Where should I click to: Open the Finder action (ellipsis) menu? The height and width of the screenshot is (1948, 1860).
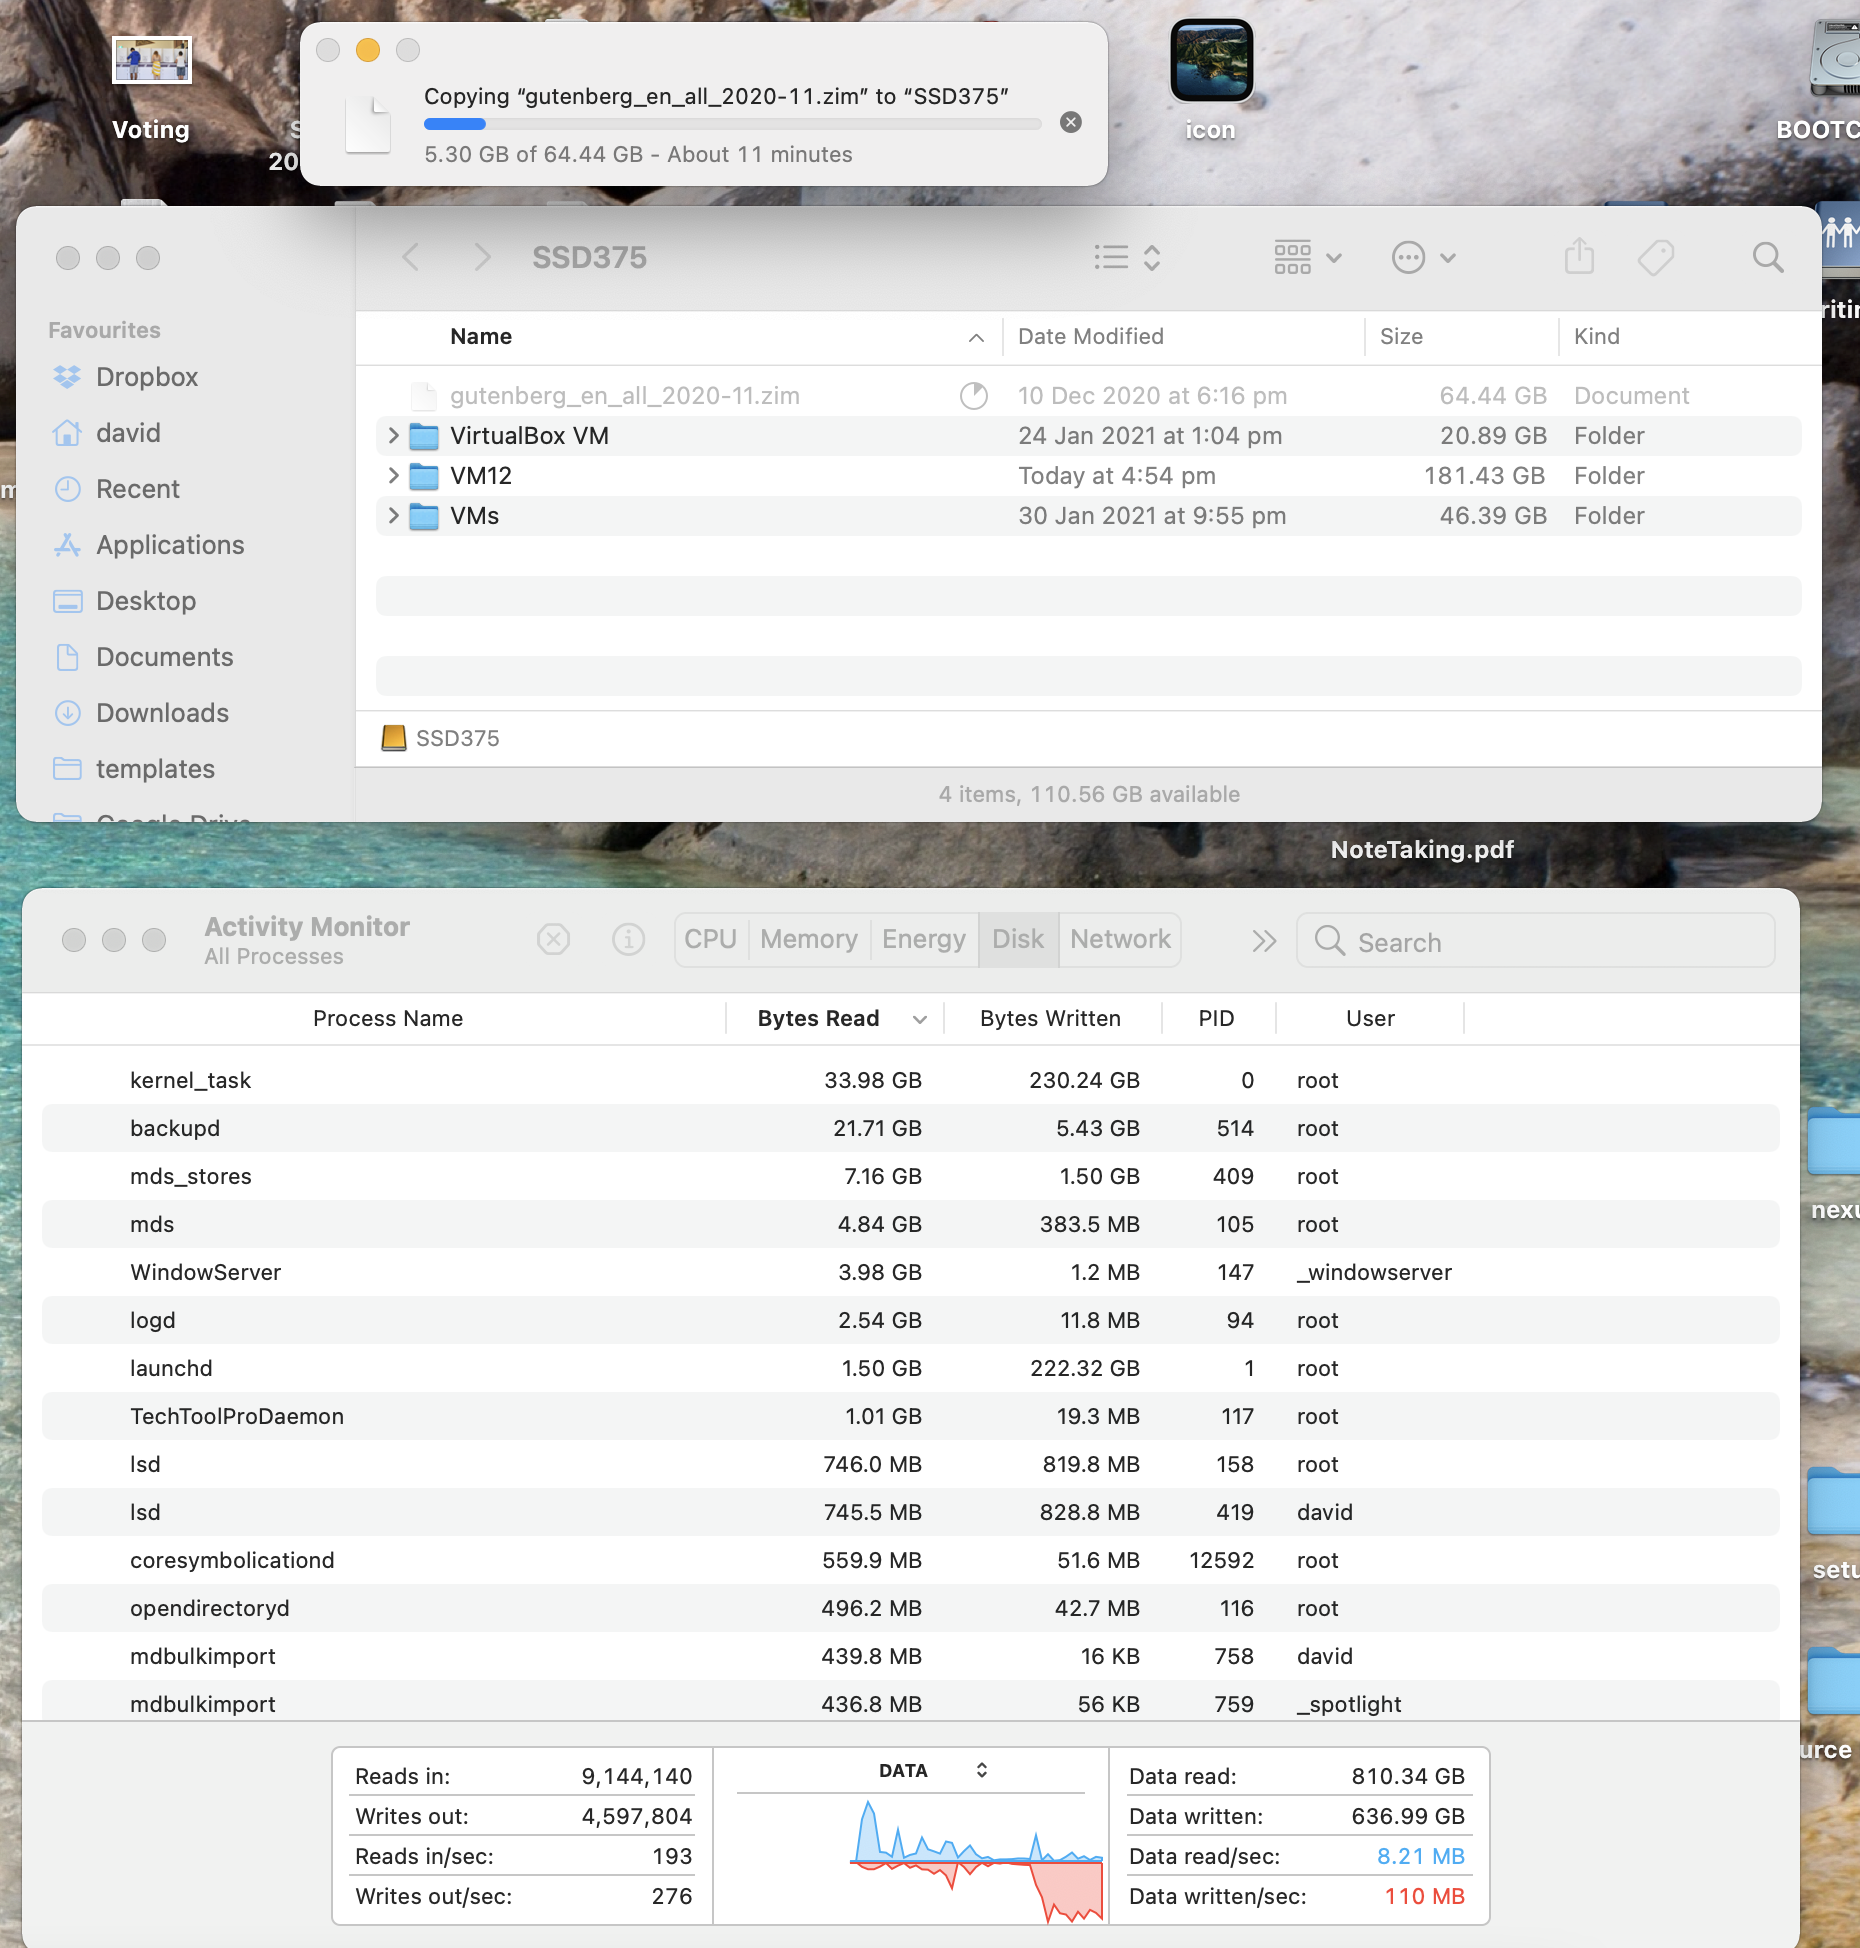coord(1423,258)
